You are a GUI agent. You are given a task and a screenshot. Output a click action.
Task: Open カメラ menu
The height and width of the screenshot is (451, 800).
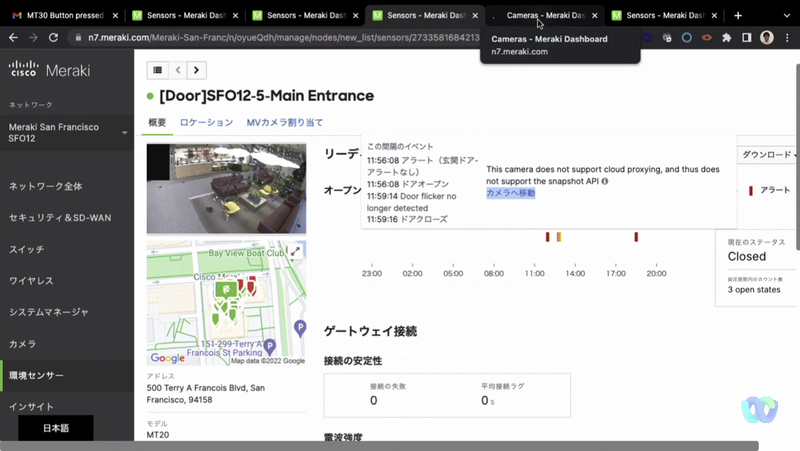point(22,344)
